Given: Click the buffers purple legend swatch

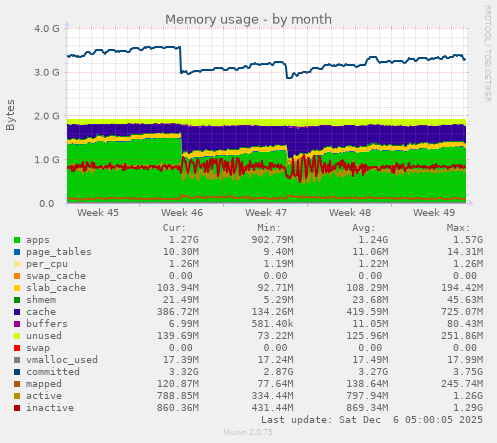Looking at the screenshot, I should coord(17,324).
